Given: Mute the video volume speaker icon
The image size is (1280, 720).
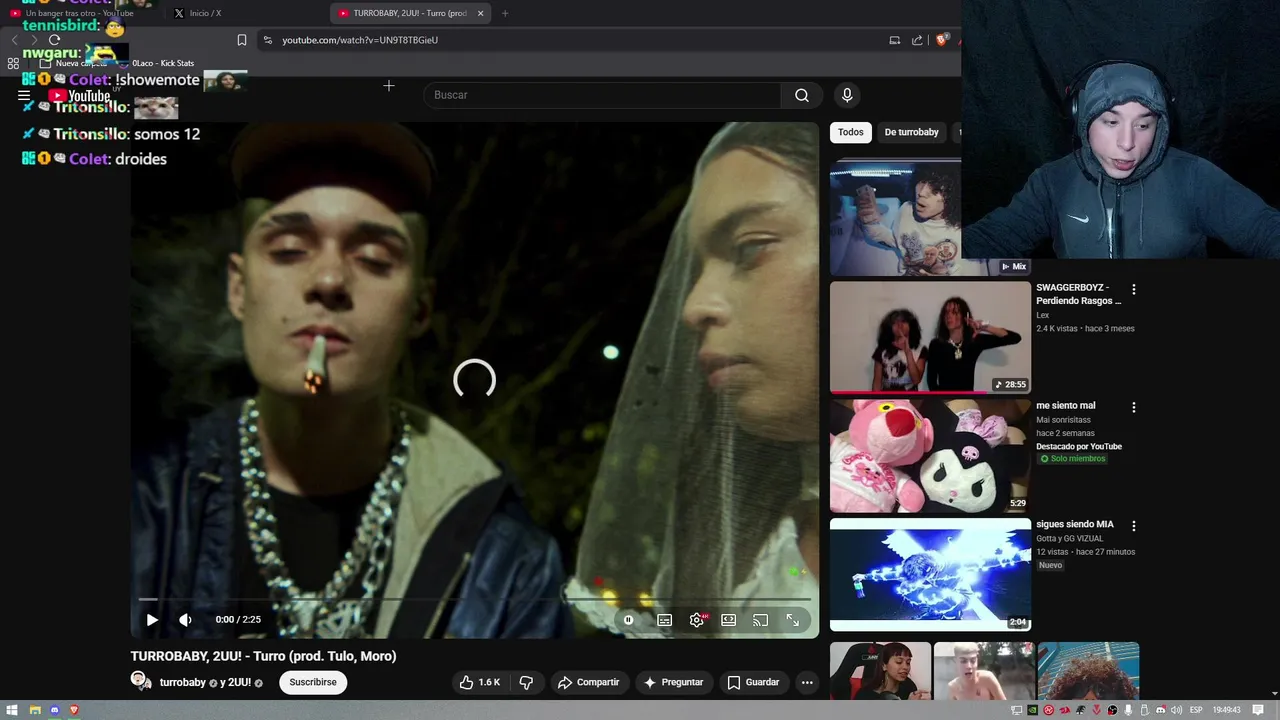Looking at the screenshot, I should [185, 620].
